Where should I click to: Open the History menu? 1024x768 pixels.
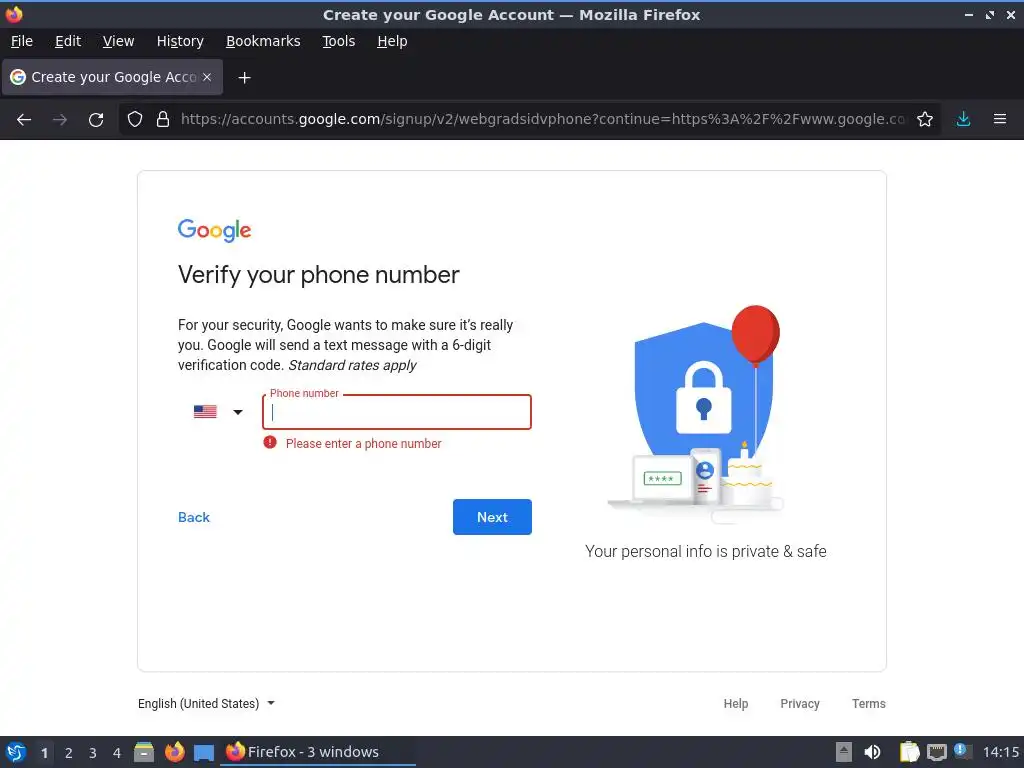(x=180, y=41)
